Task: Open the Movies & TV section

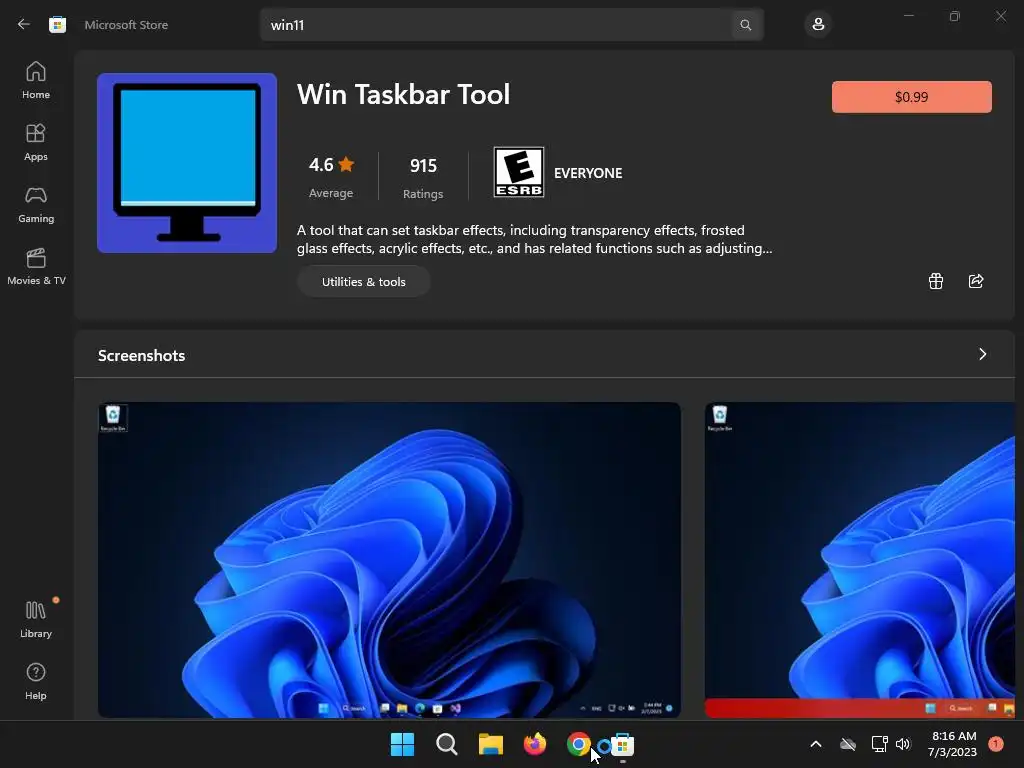Action: [x=36, y=266]
